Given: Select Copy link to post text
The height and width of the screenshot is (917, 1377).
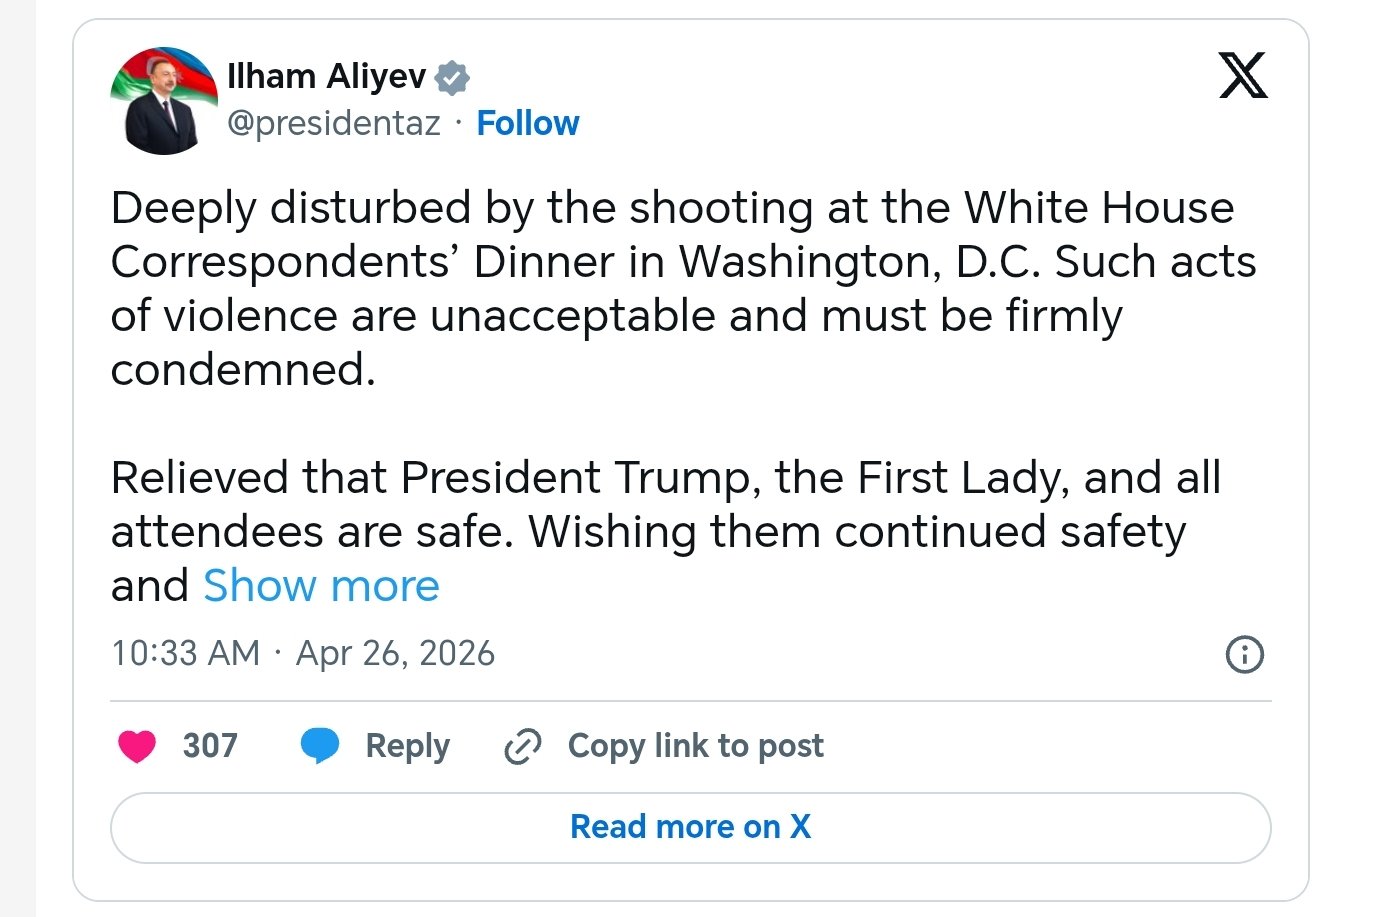Looking at the screenshot, I should [695, 746].
